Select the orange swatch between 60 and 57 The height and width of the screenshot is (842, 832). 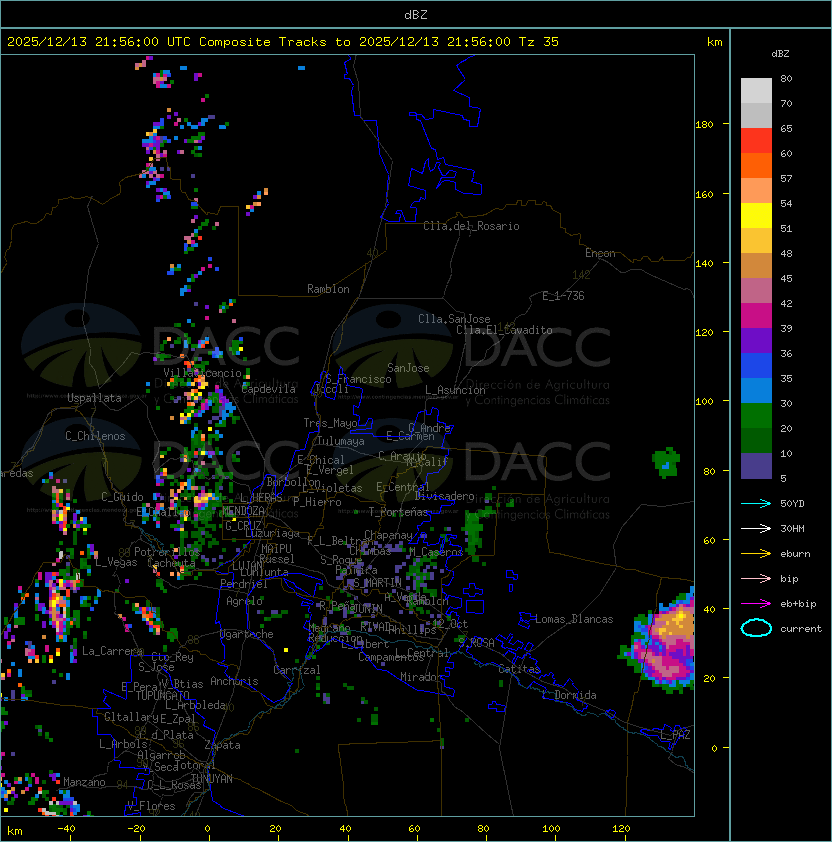tap(756, 165)
